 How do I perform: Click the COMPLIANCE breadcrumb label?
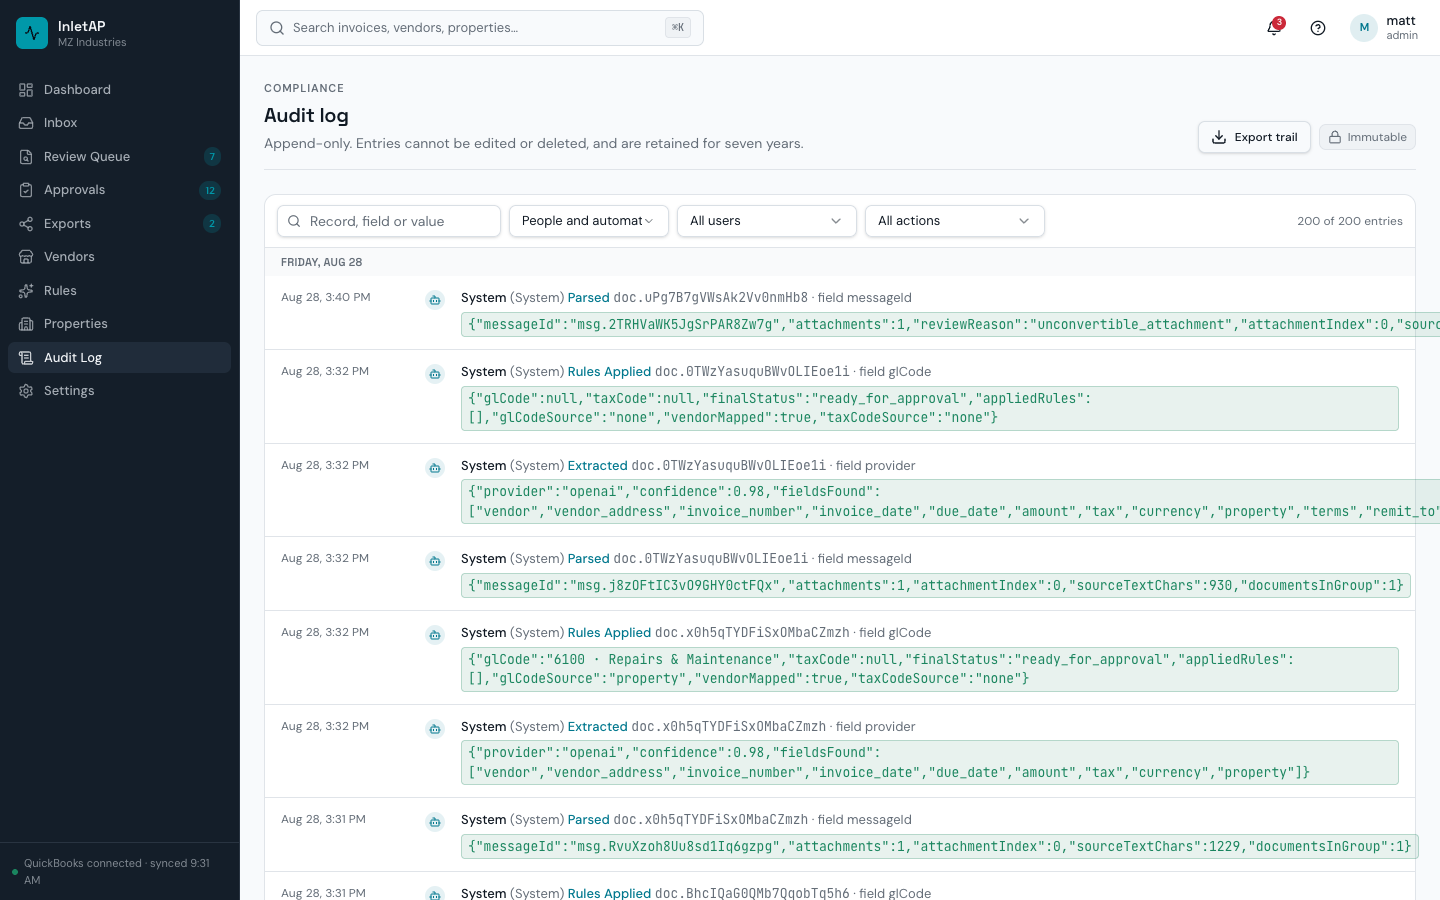304,88
